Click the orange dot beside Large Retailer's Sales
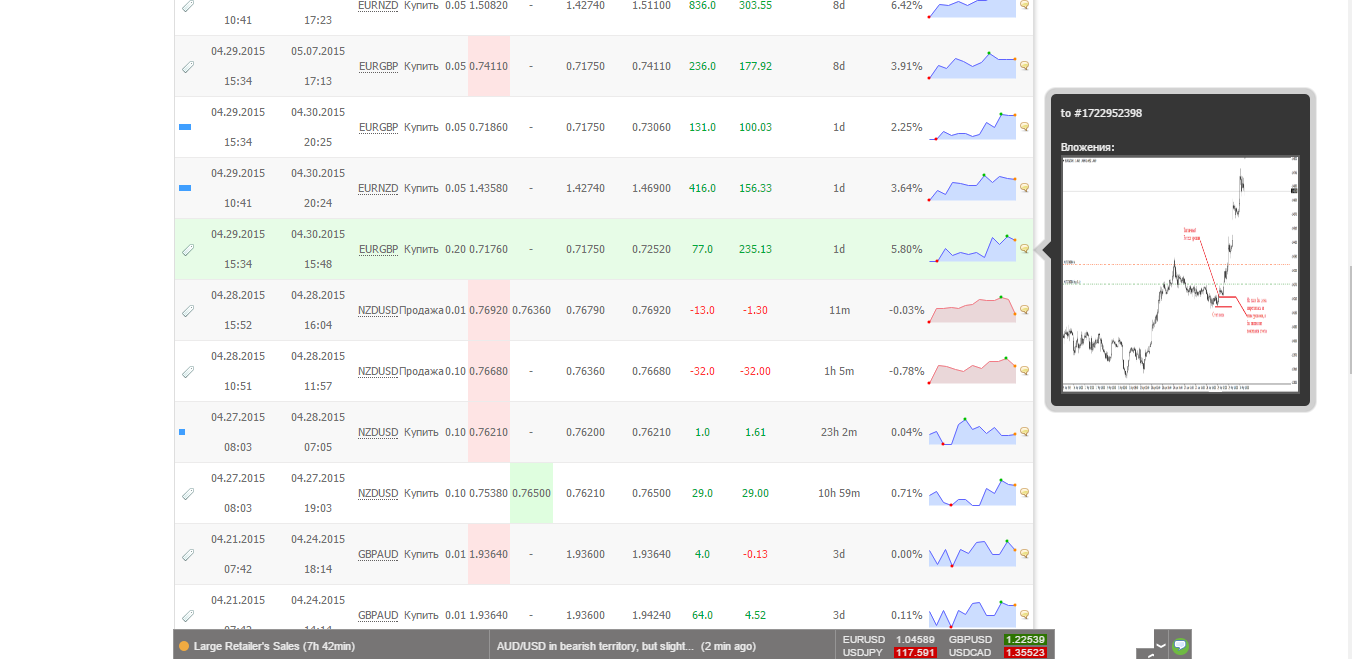 [x=184, y=646]
